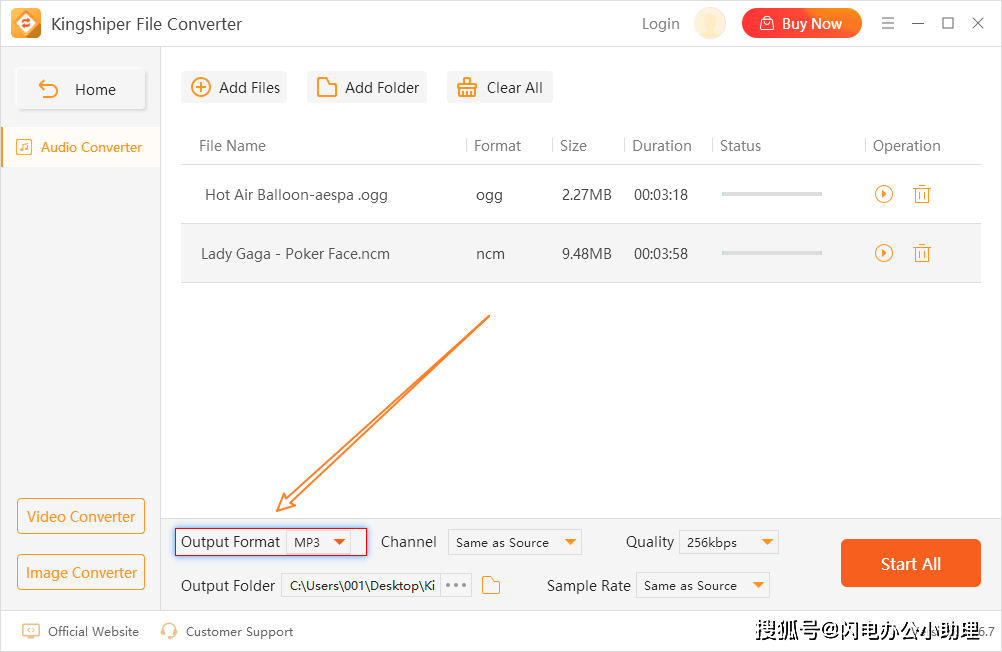Image resolution: width=1002 pixels, height=652 pixels.
Task: Click the Add Folder button
Action: [x=367, y=88]
